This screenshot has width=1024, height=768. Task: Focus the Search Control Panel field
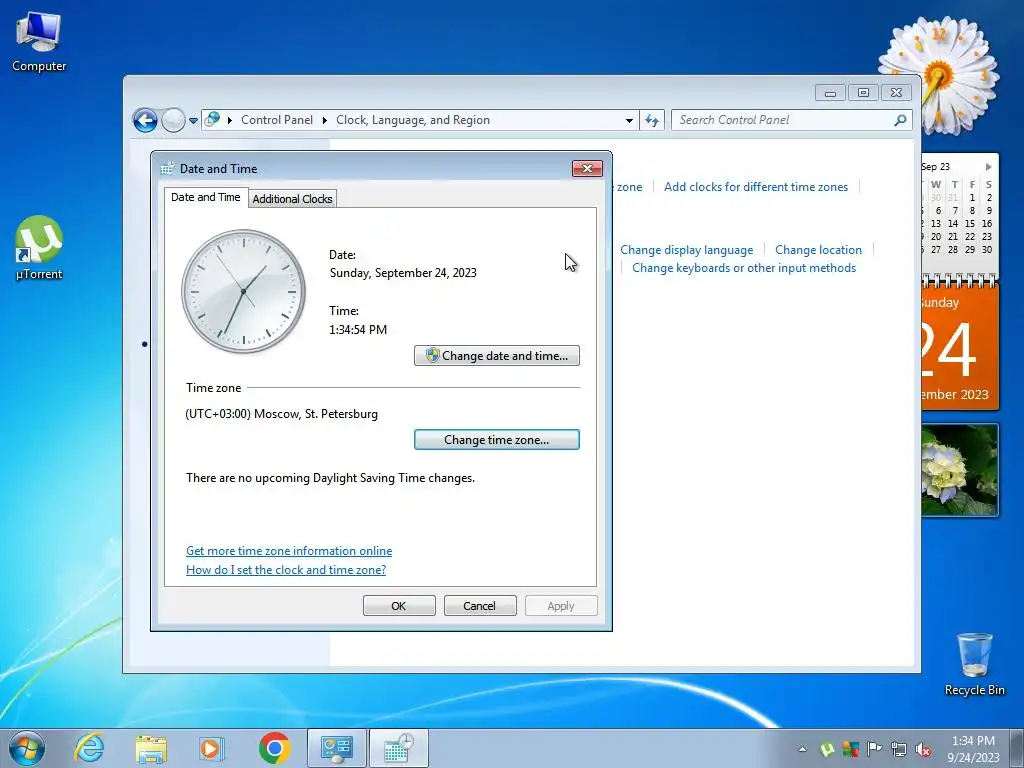point(784,120)
